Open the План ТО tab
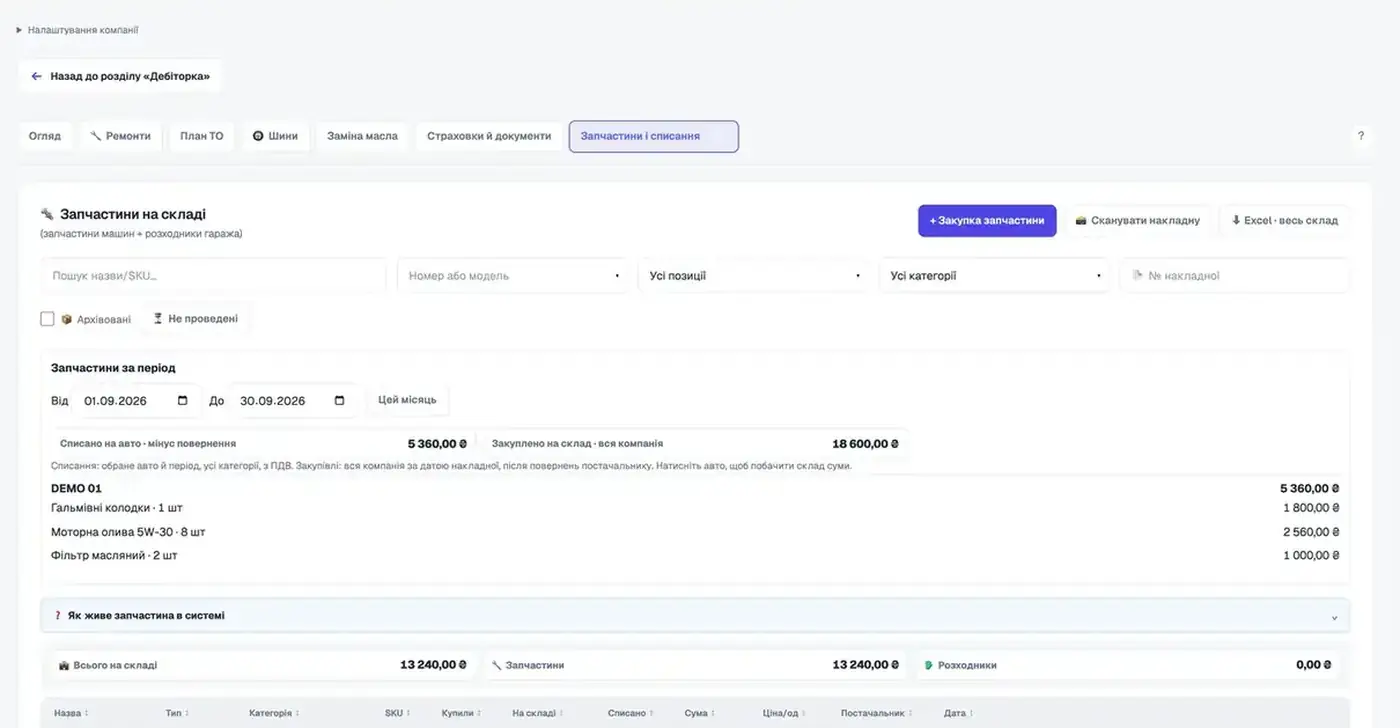The width and height of the screenshot is (1400, 728). (x=201, y=136)
